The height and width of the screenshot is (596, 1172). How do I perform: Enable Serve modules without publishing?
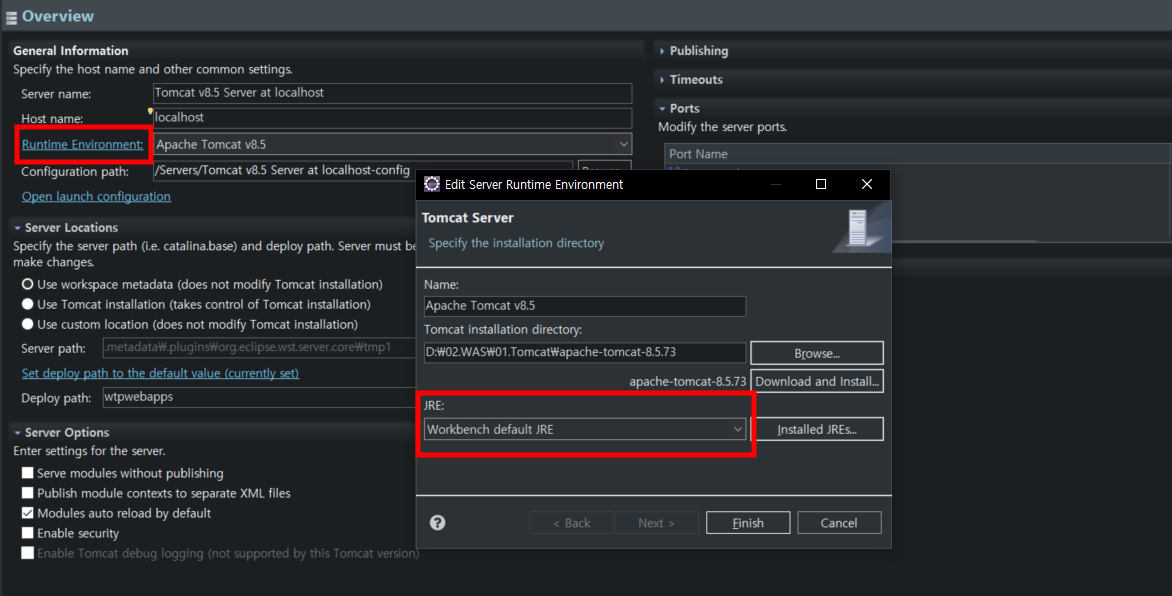tap(28, 473)
